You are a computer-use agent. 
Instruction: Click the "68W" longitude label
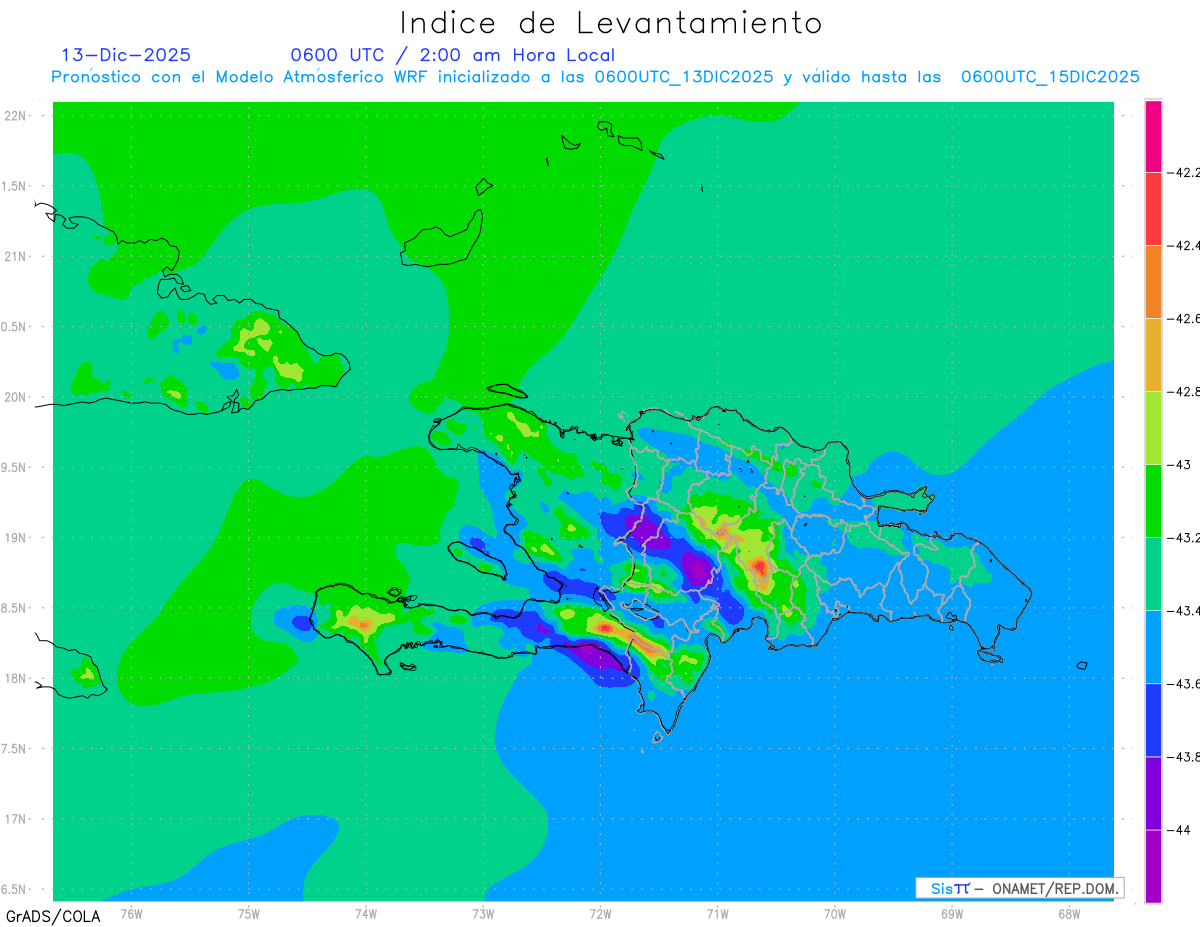tap(1068, 913)
